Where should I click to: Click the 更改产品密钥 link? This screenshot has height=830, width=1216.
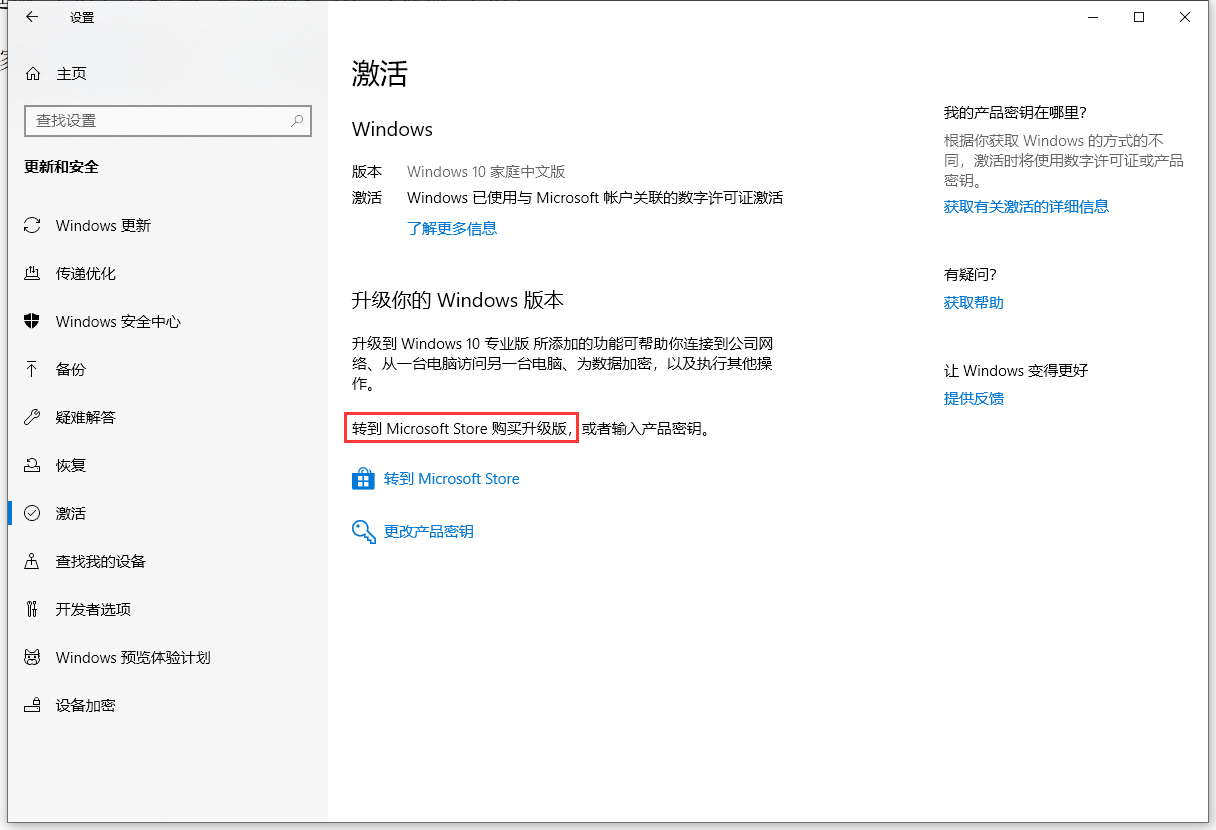pos(429,532)
